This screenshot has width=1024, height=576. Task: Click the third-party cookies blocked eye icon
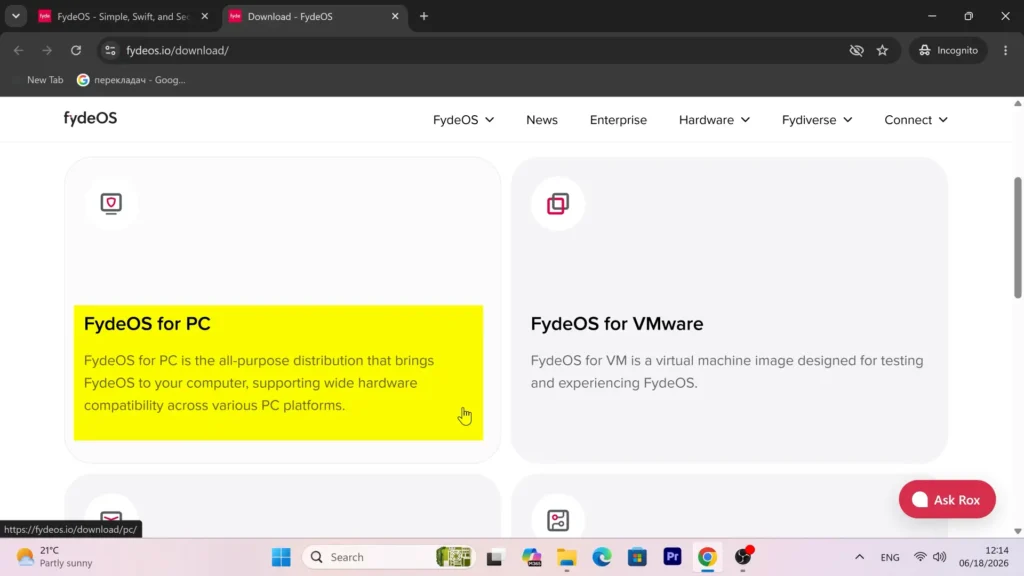tap(856, 50)
